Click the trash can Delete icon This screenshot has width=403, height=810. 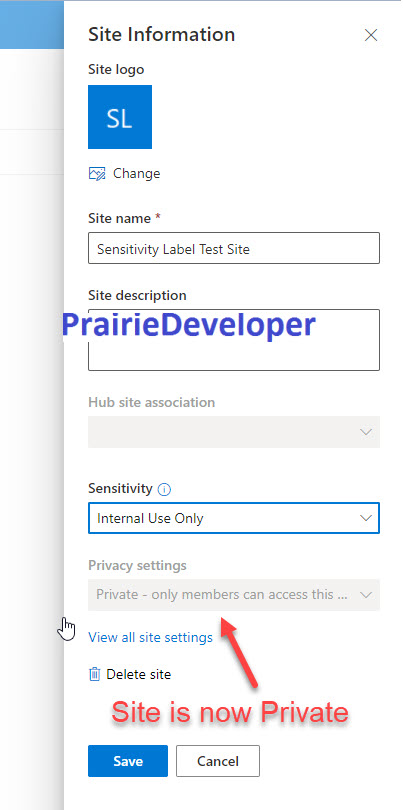pyautogui.click(x=95, y=674)
